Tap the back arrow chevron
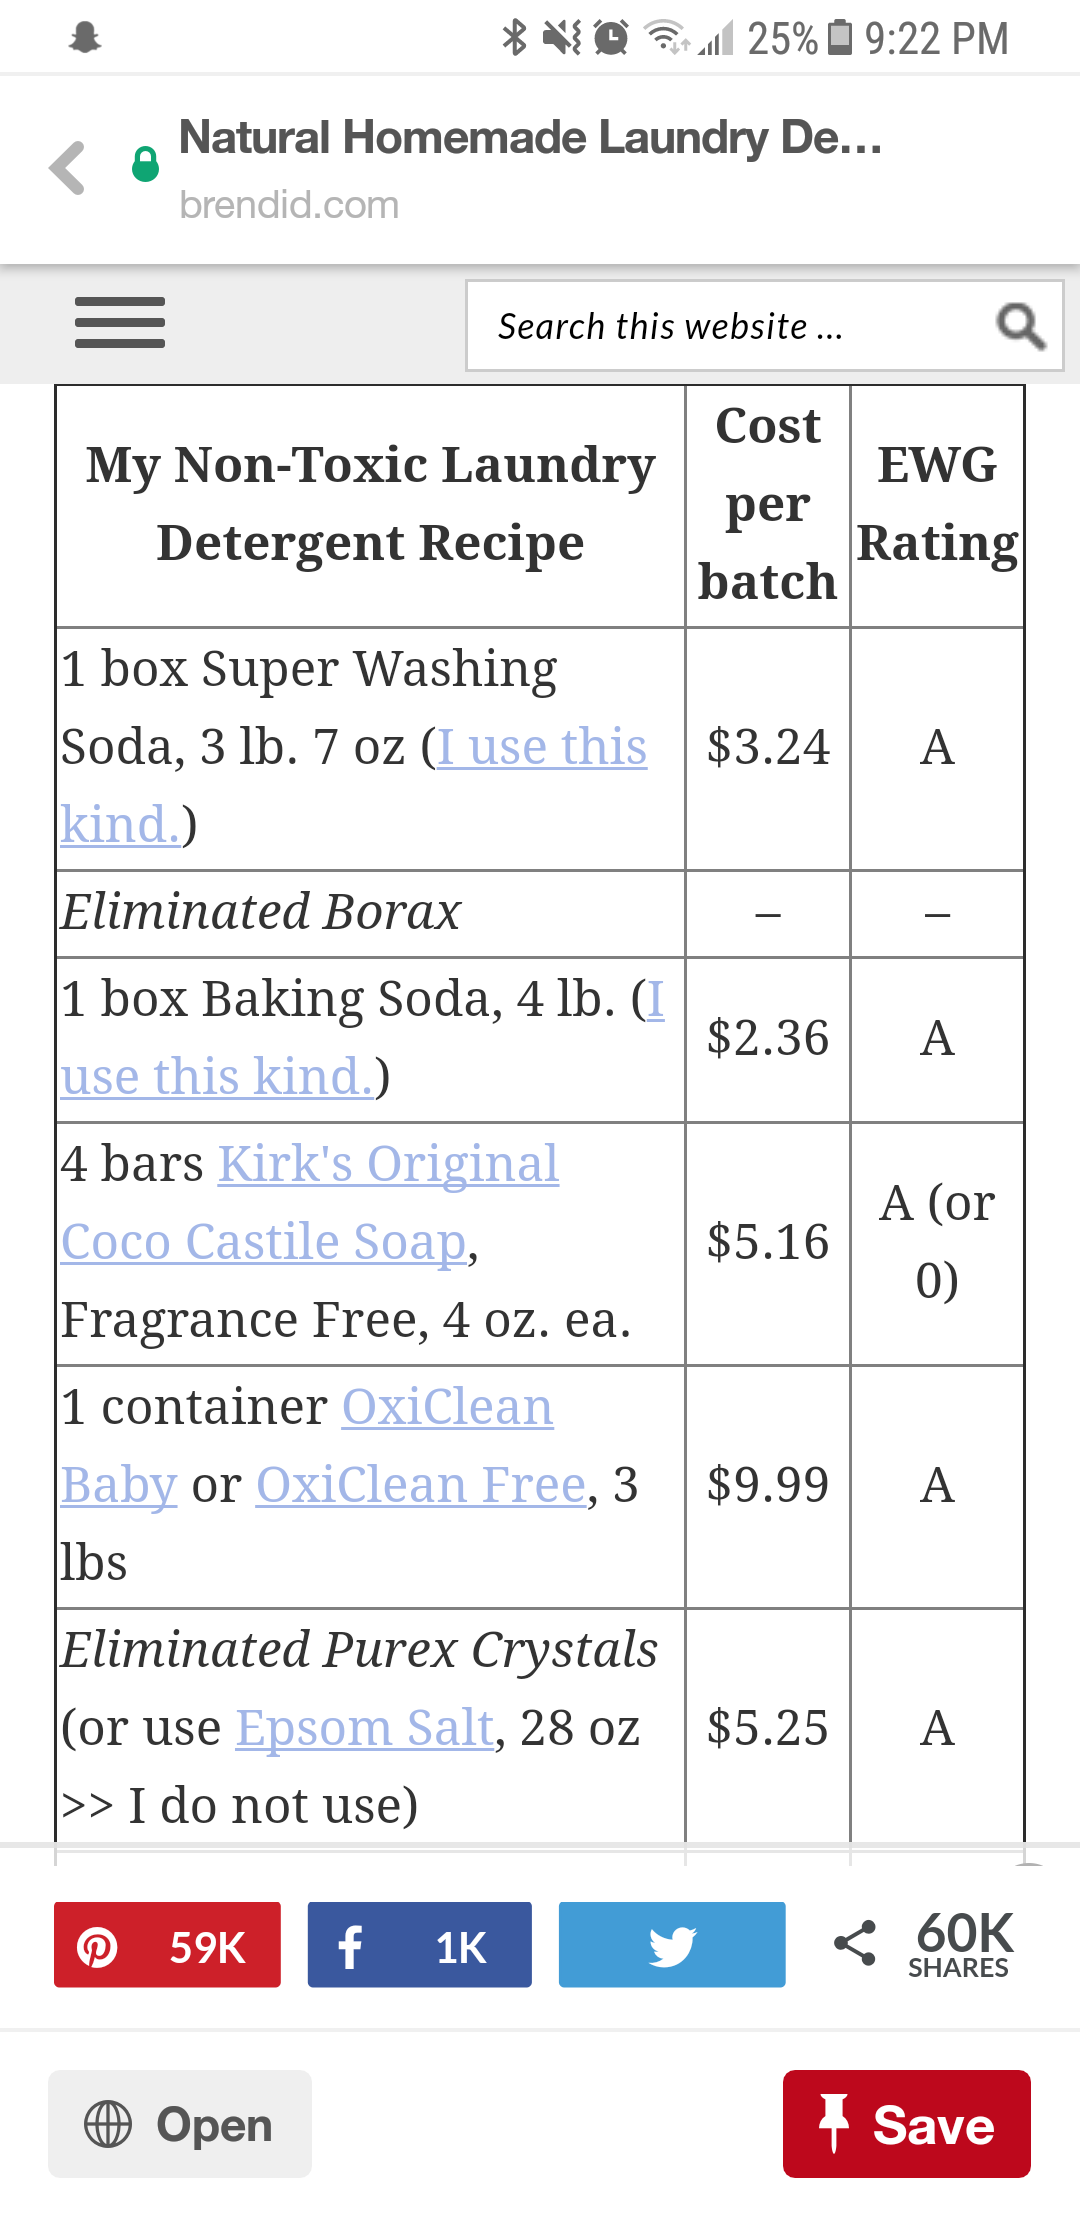1080x2220 pixels. pyautogui.click(x=68, y=167)
